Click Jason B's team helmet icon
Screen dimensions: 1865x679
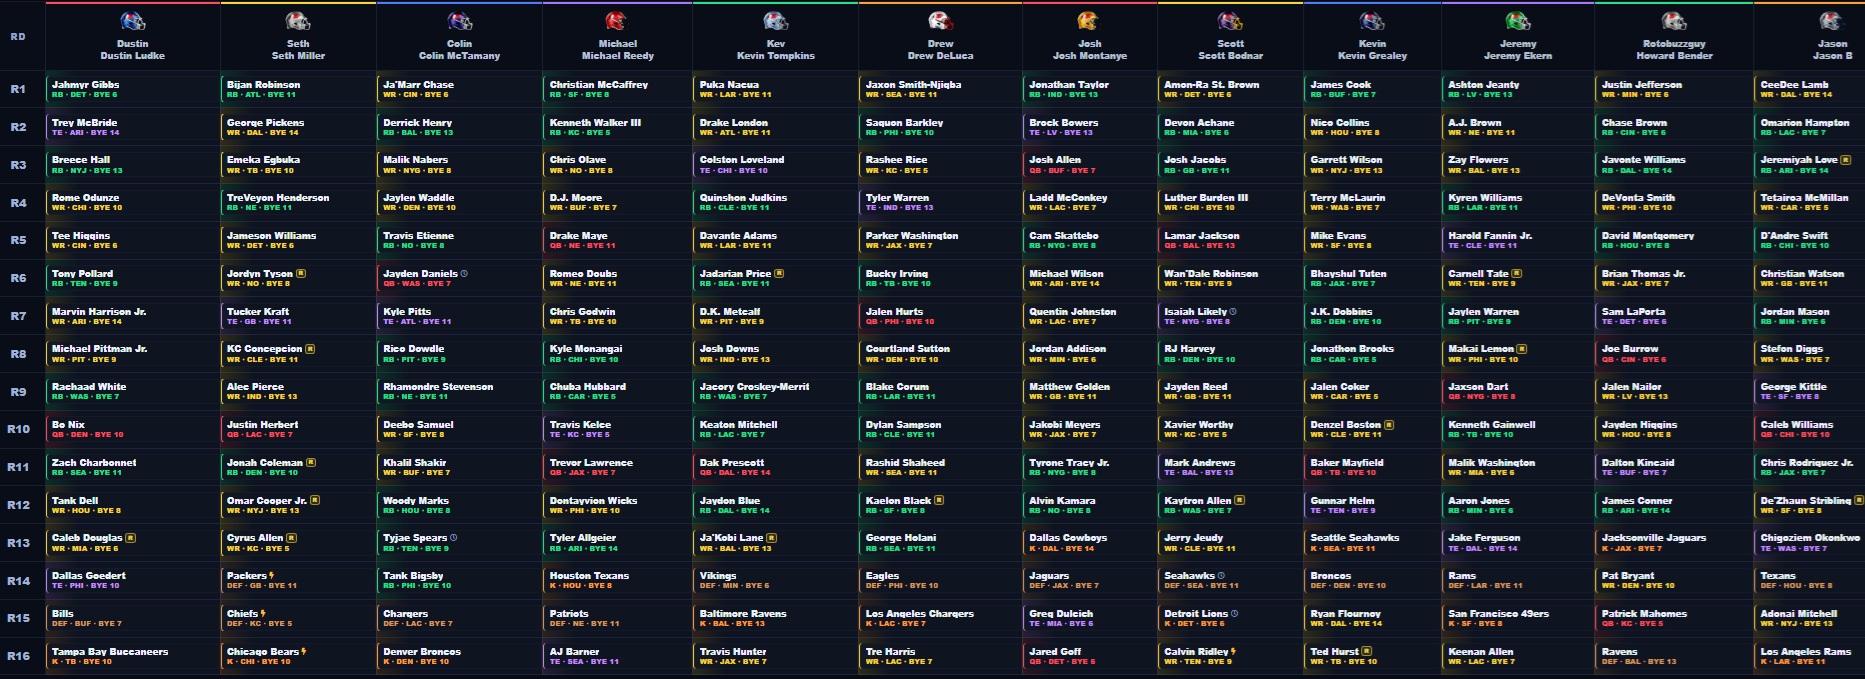point(1832,21)
